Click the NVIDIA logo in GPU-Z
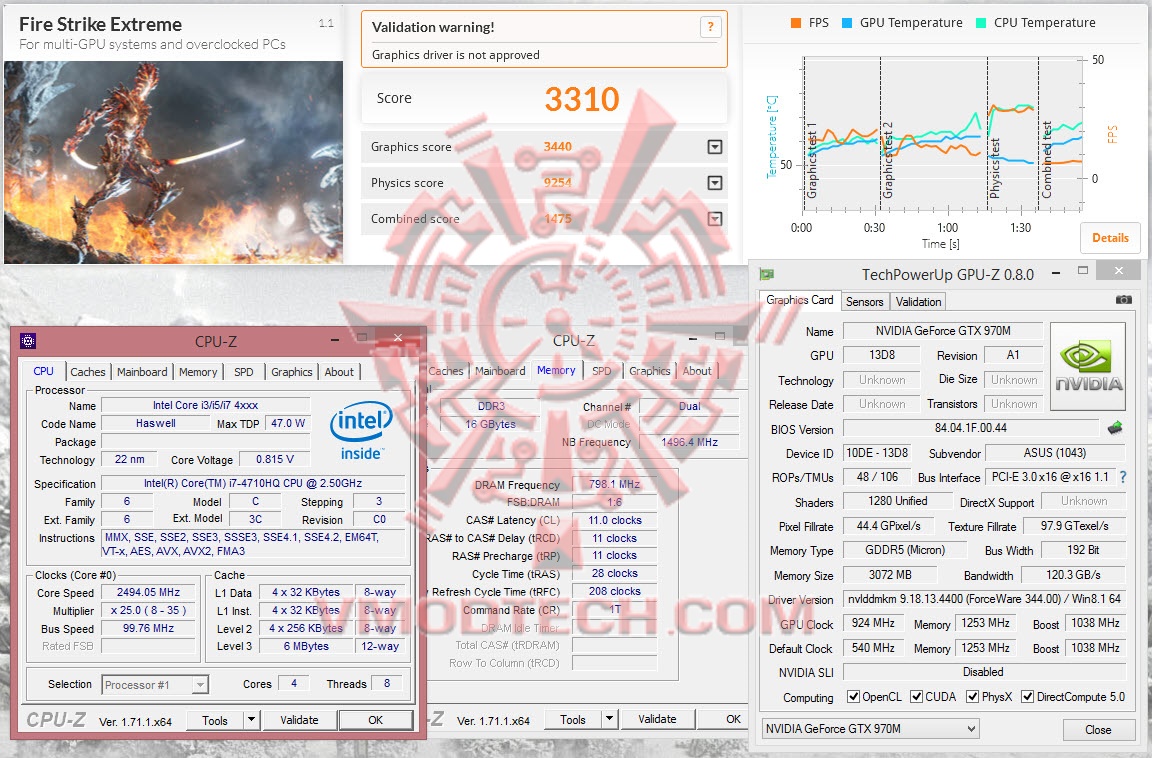Viewport: 1152px width, 758px height. click(x=1088, y=366)
